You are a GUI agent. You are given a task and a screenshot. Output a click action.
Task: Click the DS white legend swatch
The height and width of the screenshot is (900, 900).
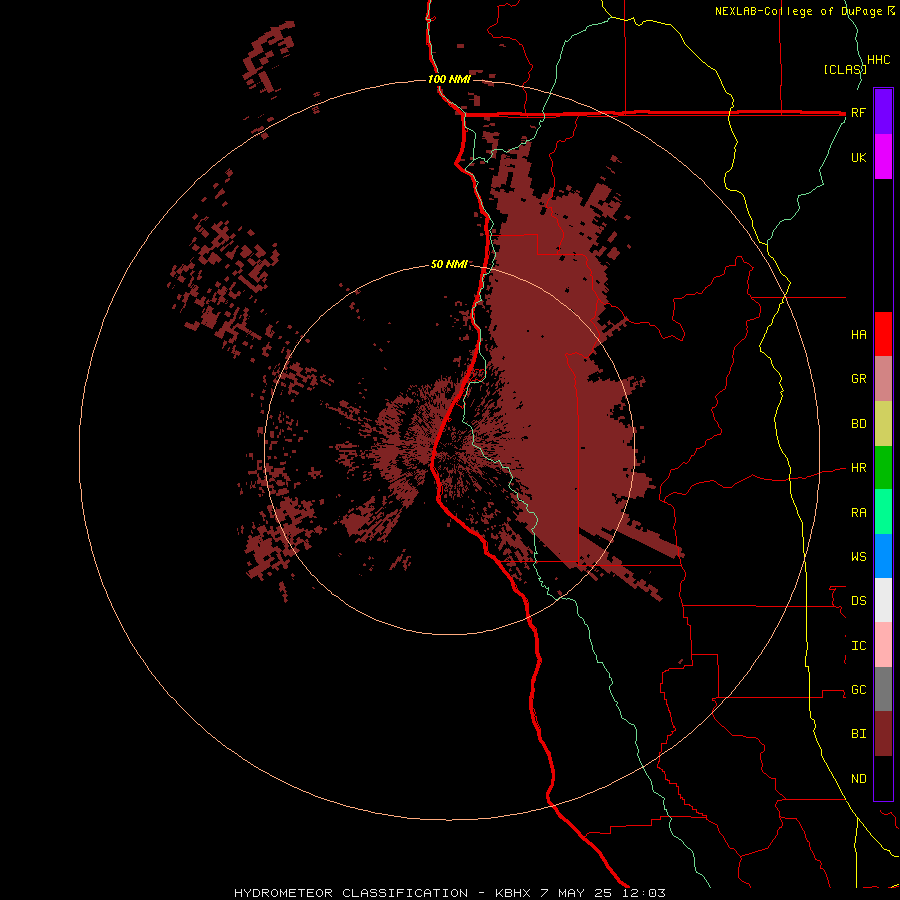[x=883, y=600]
